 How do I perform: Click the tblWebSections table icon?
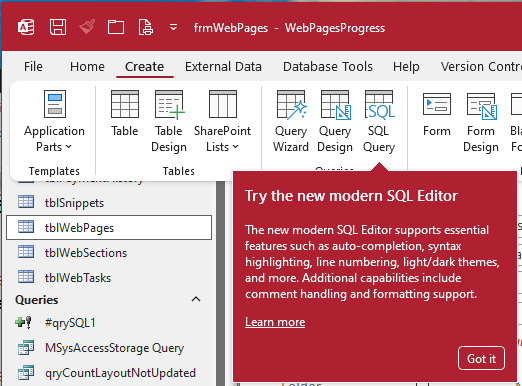click(x=26, y=252)
